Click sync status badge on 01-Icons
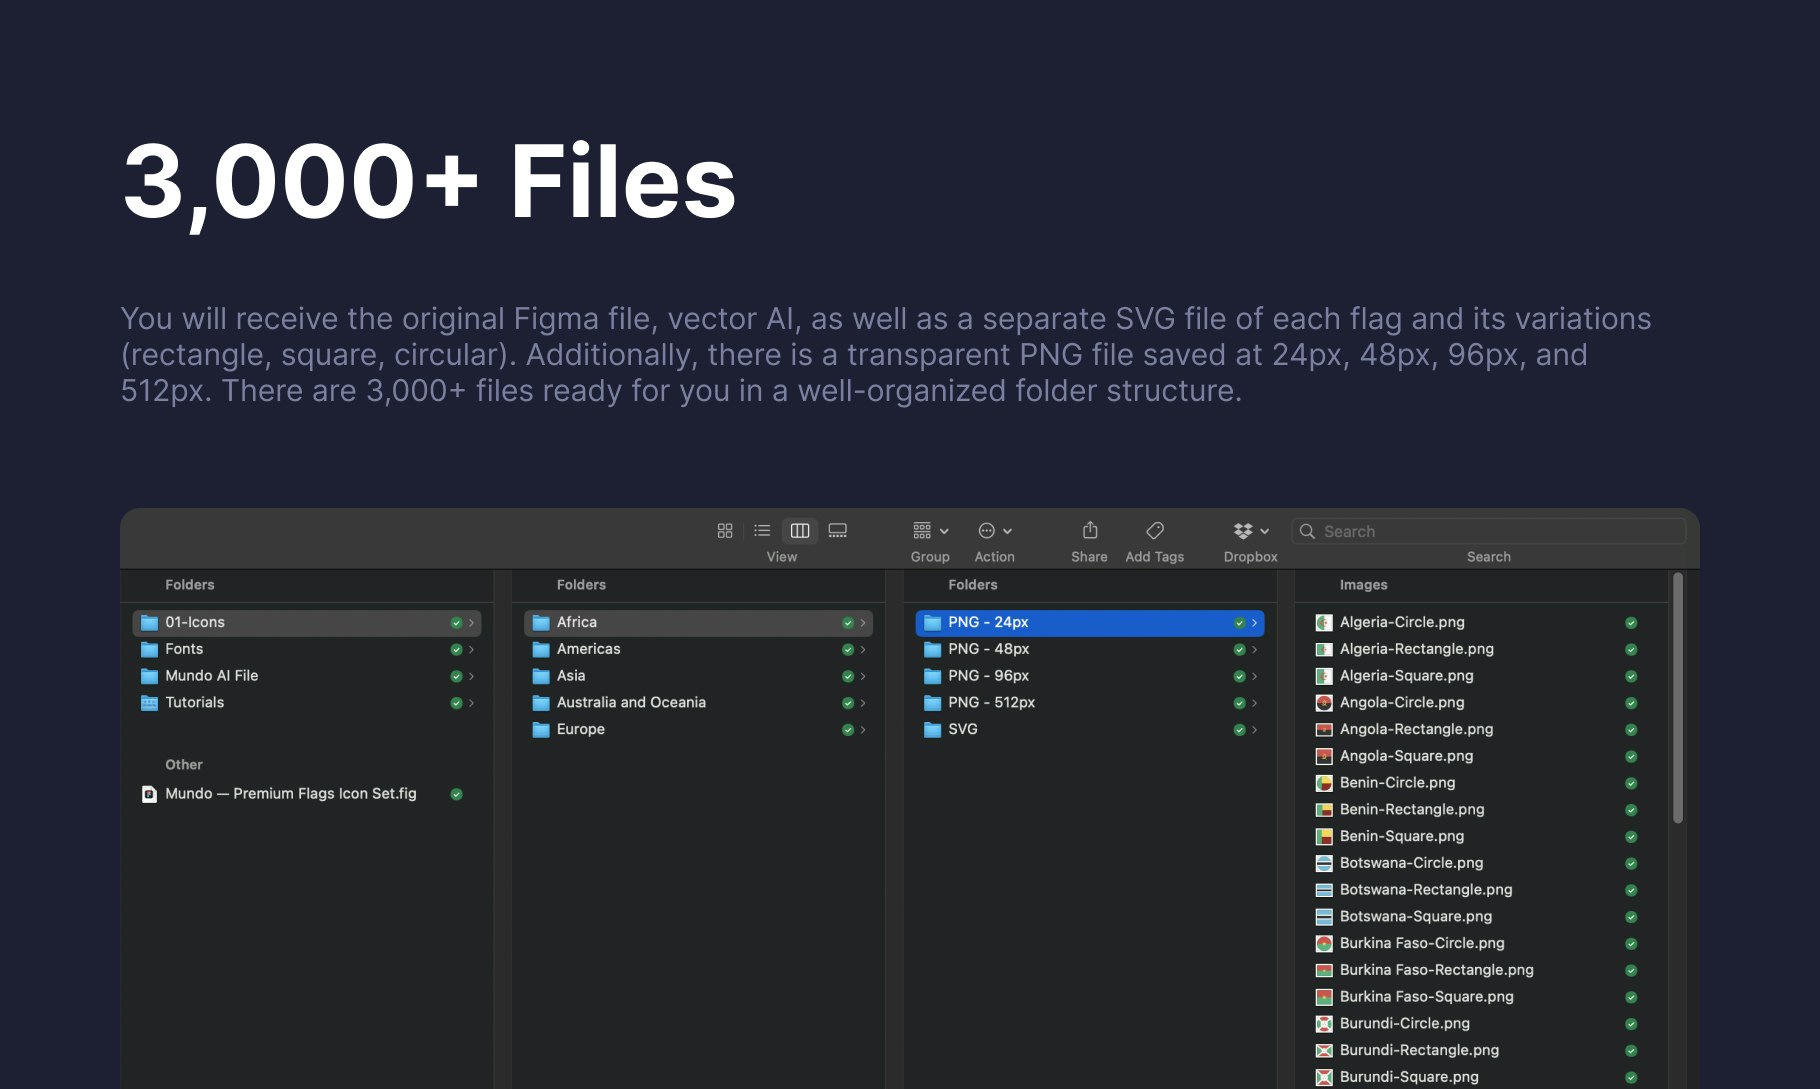The image size is (1820, 1089). [x=456, y=623]
